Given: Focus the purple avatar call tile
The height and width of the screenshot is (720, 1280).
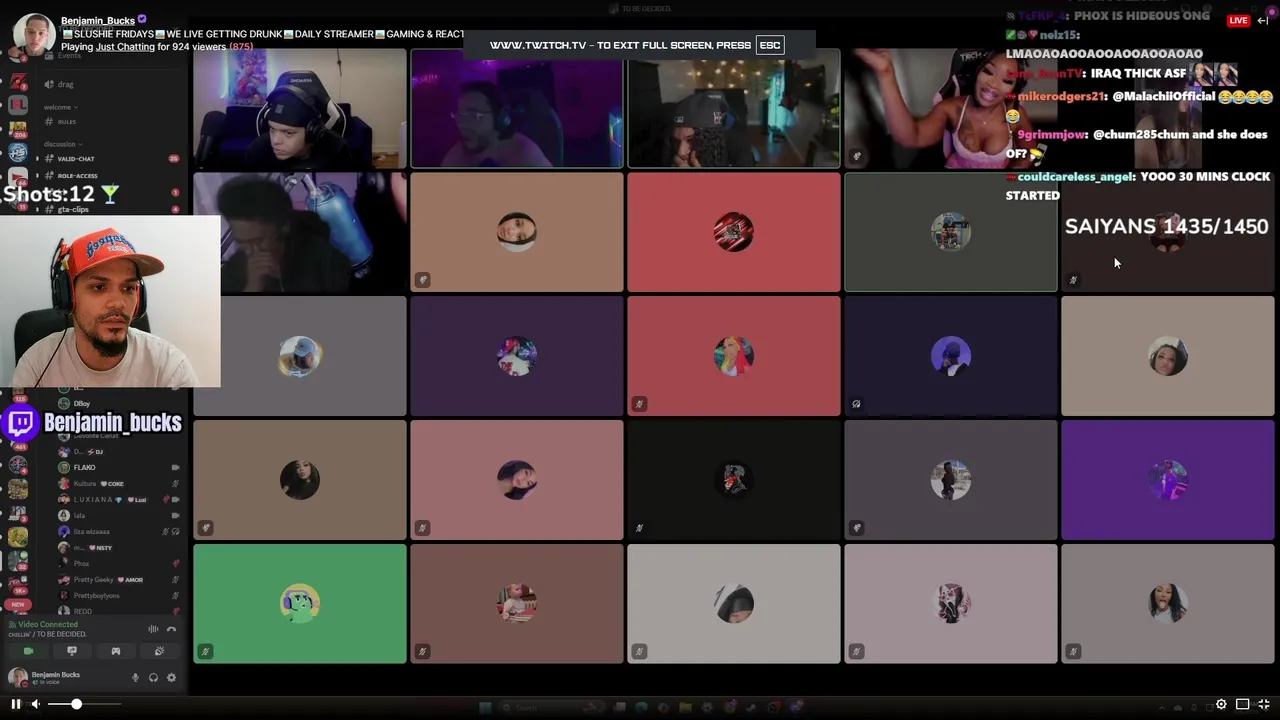Looking at the screenshot, I should tap(1168, 480).
